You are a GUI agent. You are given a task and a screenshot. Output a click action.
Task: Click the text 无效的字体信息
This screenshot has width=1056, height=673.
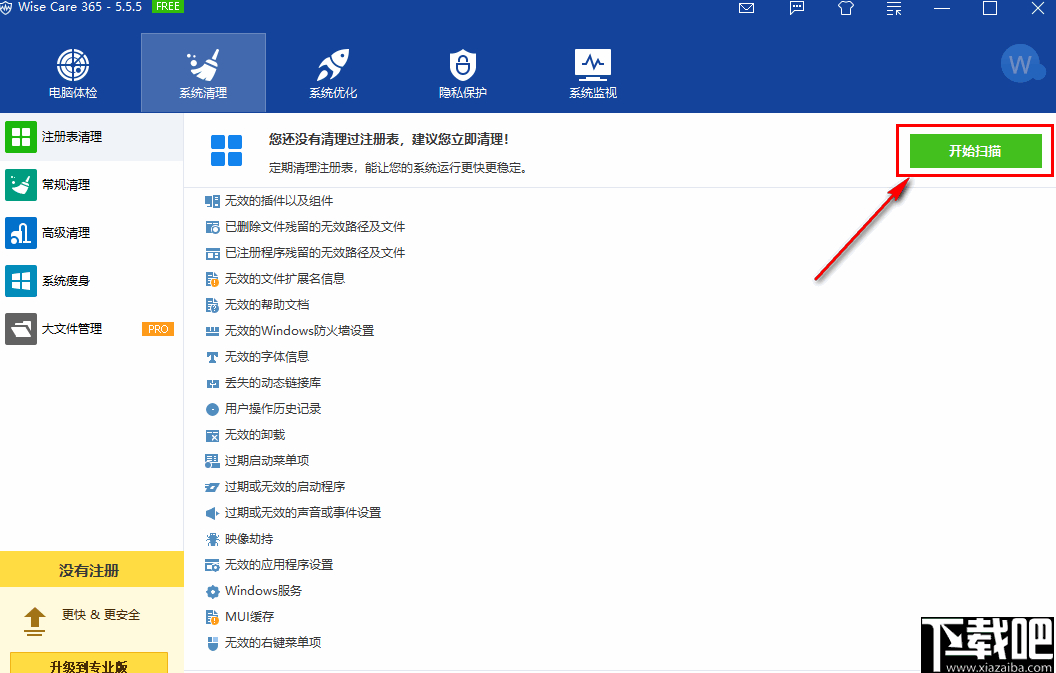[267, 356]
